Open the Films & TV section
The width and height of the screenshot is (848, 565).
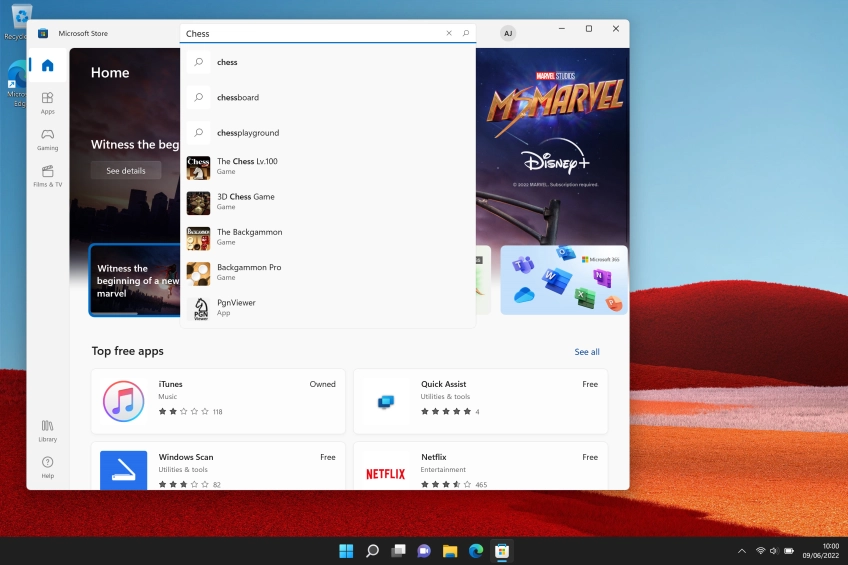pyautogui.click(x=48, y=176)
